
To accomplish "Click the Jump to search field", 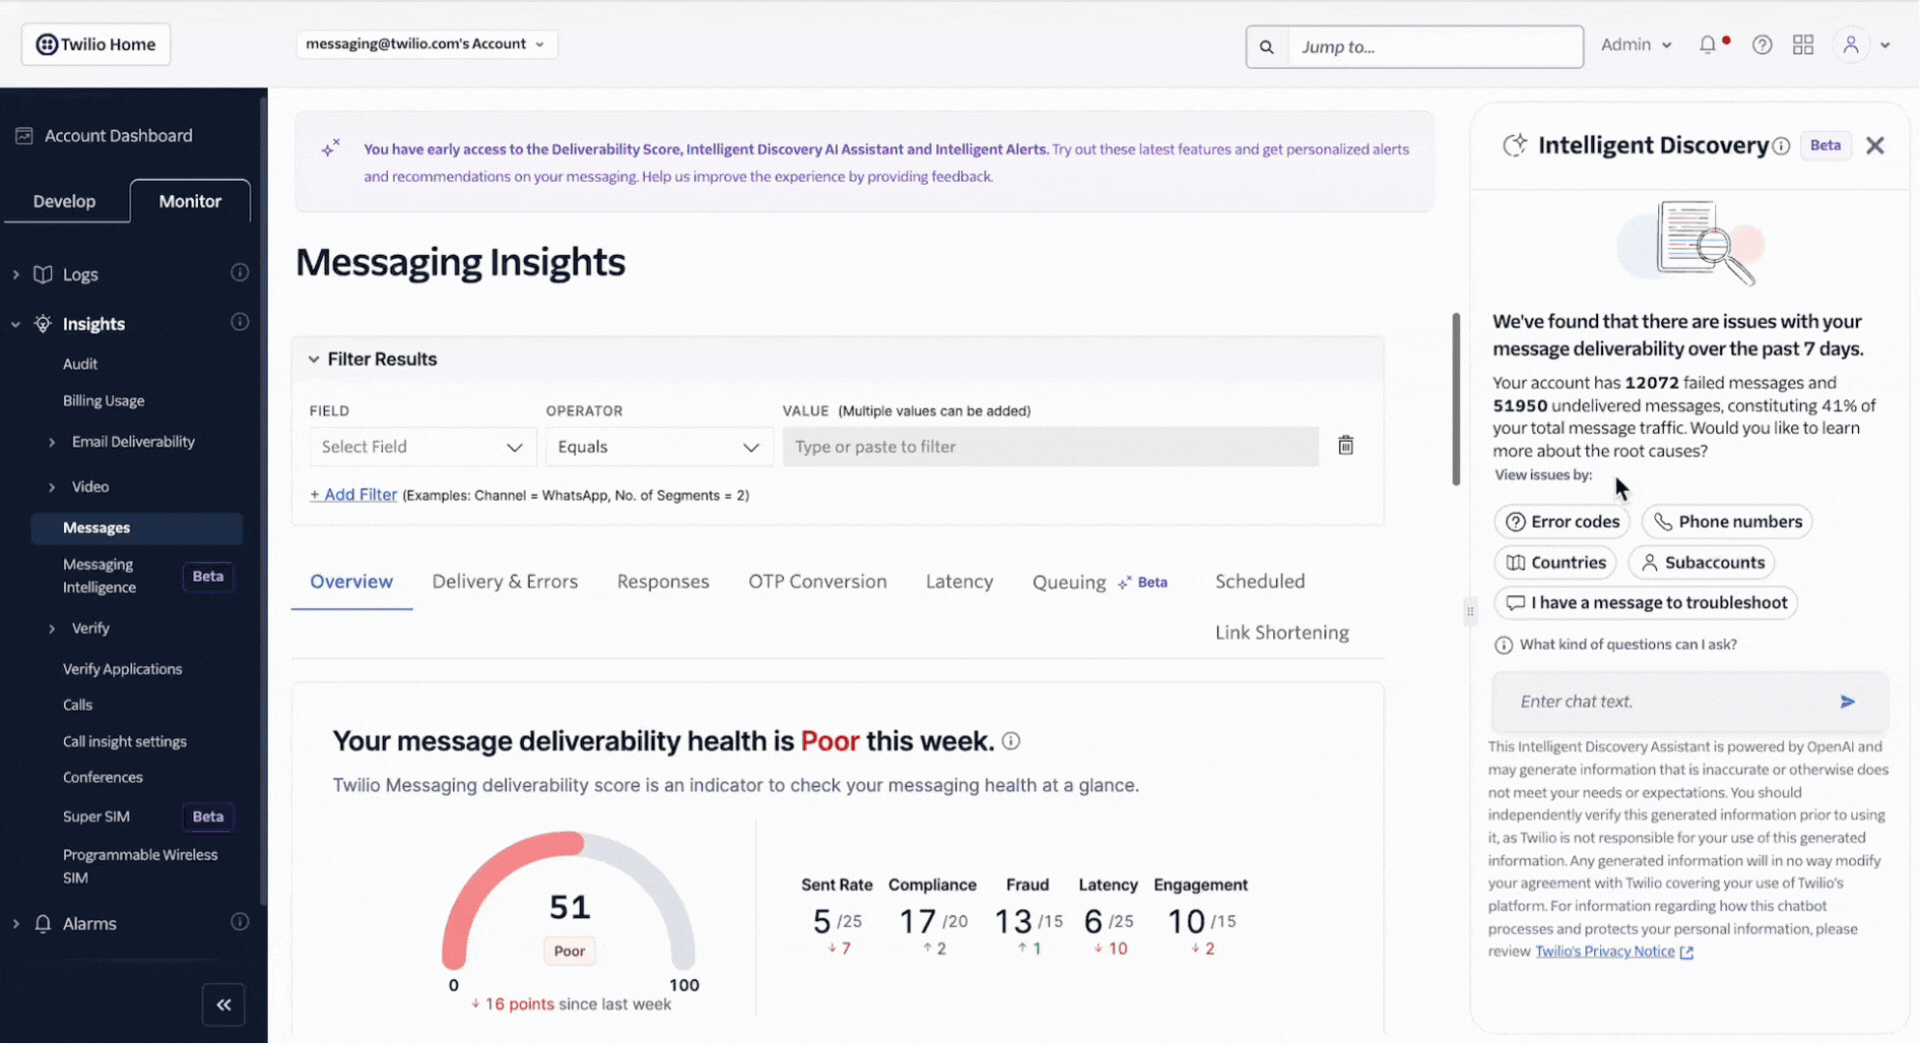I will [x=1435, y=47].
